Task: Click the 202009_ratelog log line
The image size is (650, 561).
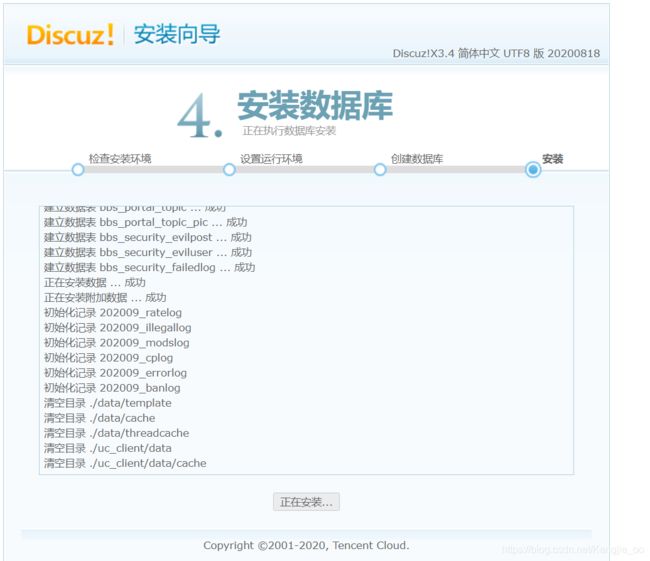Action: (x=113, y=313)
